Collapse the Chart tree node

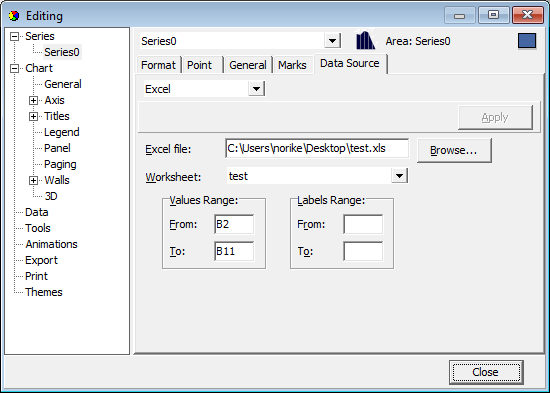point(14,68)
